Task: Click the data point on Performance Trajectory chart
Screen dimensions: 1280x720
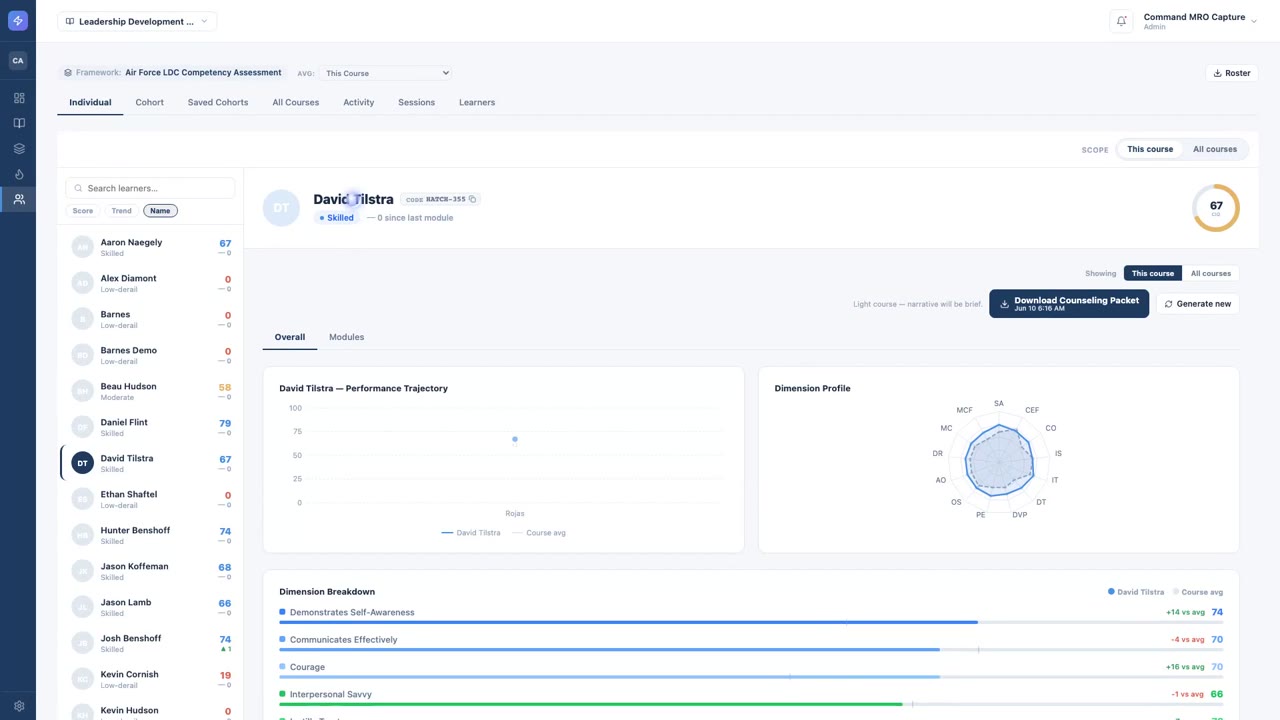Action: click(515, 439)
